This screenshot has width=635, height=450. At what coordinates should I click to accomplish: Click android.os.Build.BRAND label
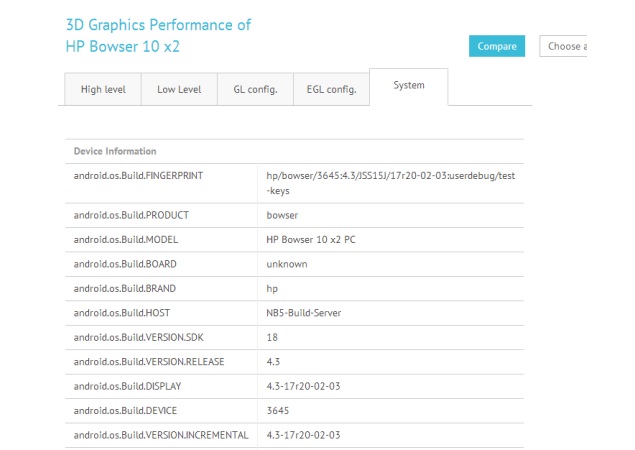[125, 288]
